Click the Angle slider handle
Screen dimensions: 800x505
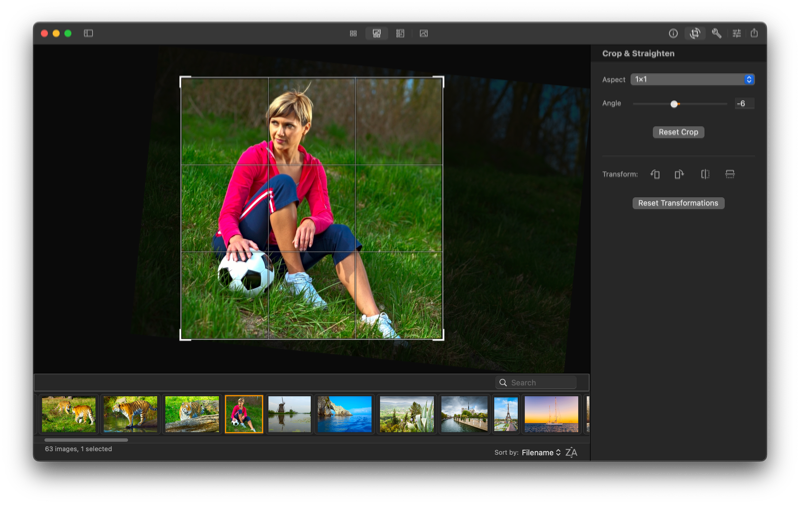674,104
